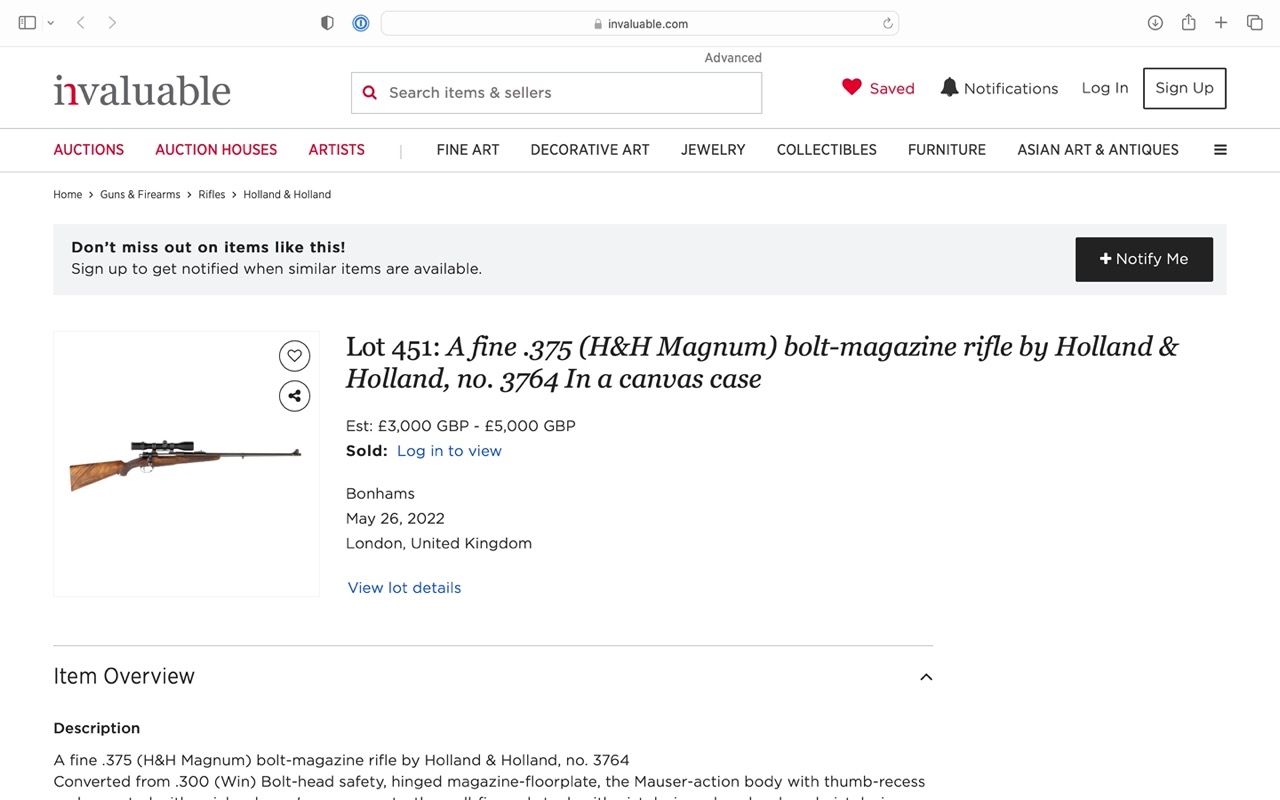Reload the current page
This screenshot has width=1280, height=800.
point(887,23)
